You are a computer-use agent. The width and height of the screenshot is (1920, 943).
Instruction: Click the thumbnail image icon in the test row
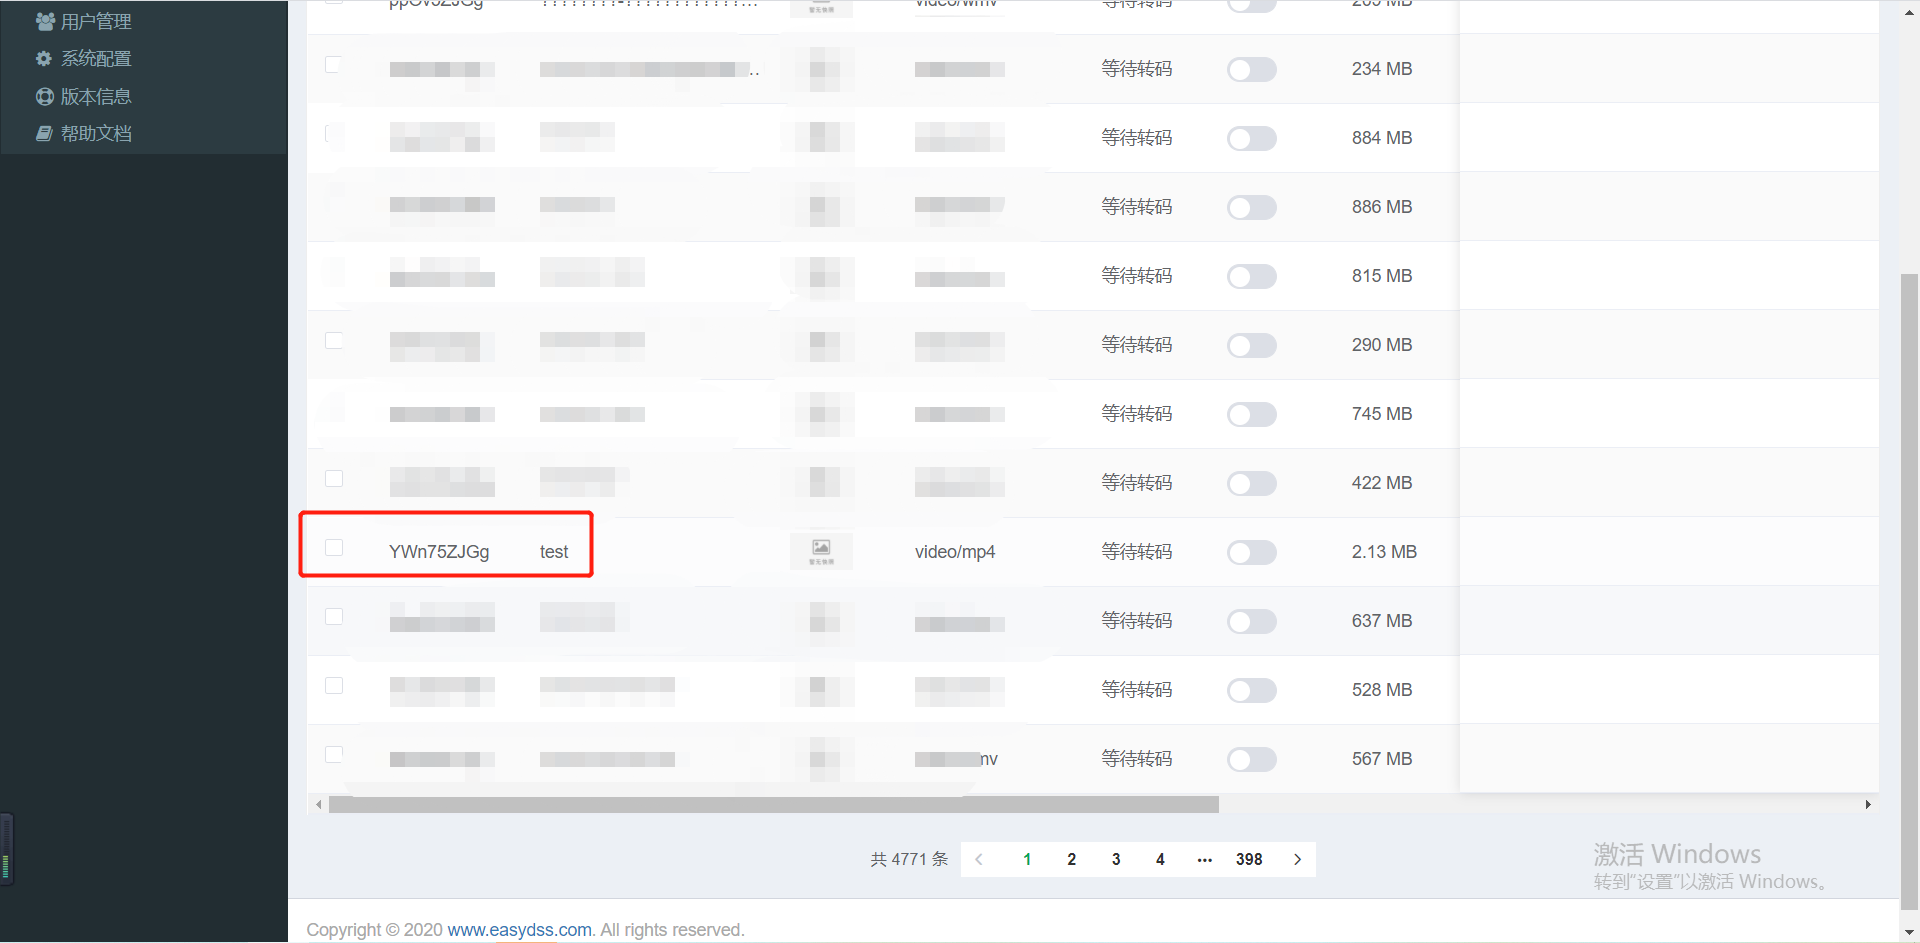pos(821,551)
